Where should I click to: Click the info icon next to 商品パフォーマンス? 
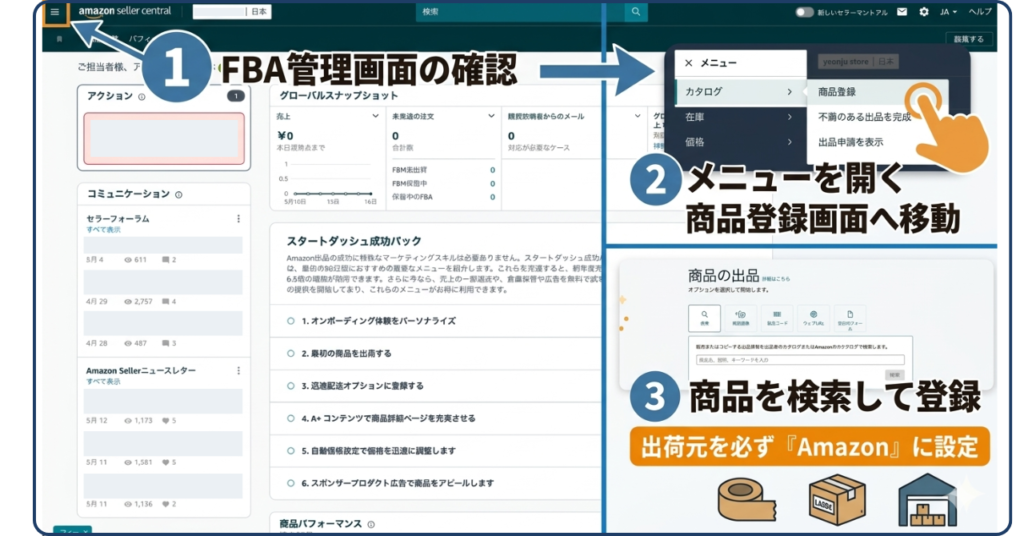(371, 524)
